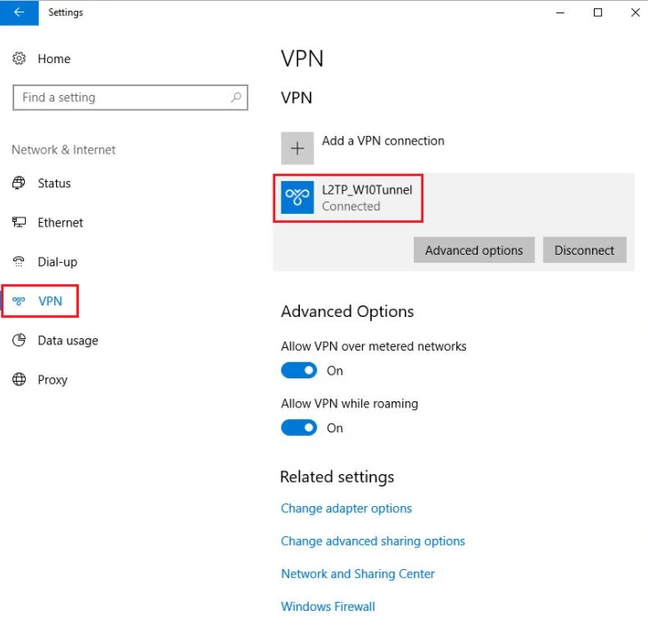Open Network and Sharing Center link

tap(358, 574)
